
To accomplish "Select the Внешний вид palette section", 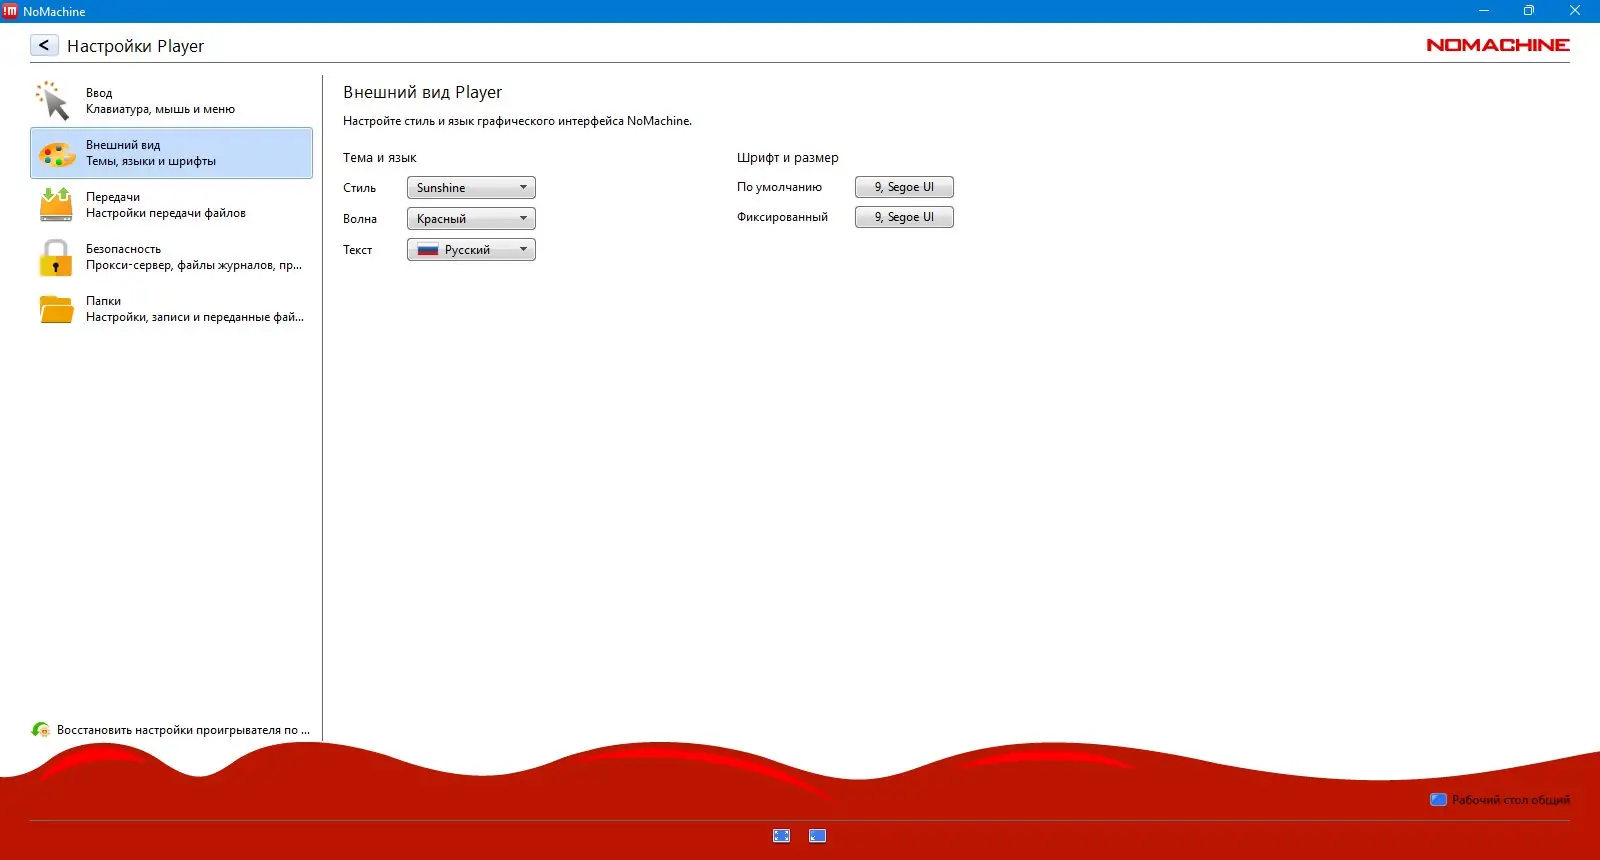I will (171, 153).
